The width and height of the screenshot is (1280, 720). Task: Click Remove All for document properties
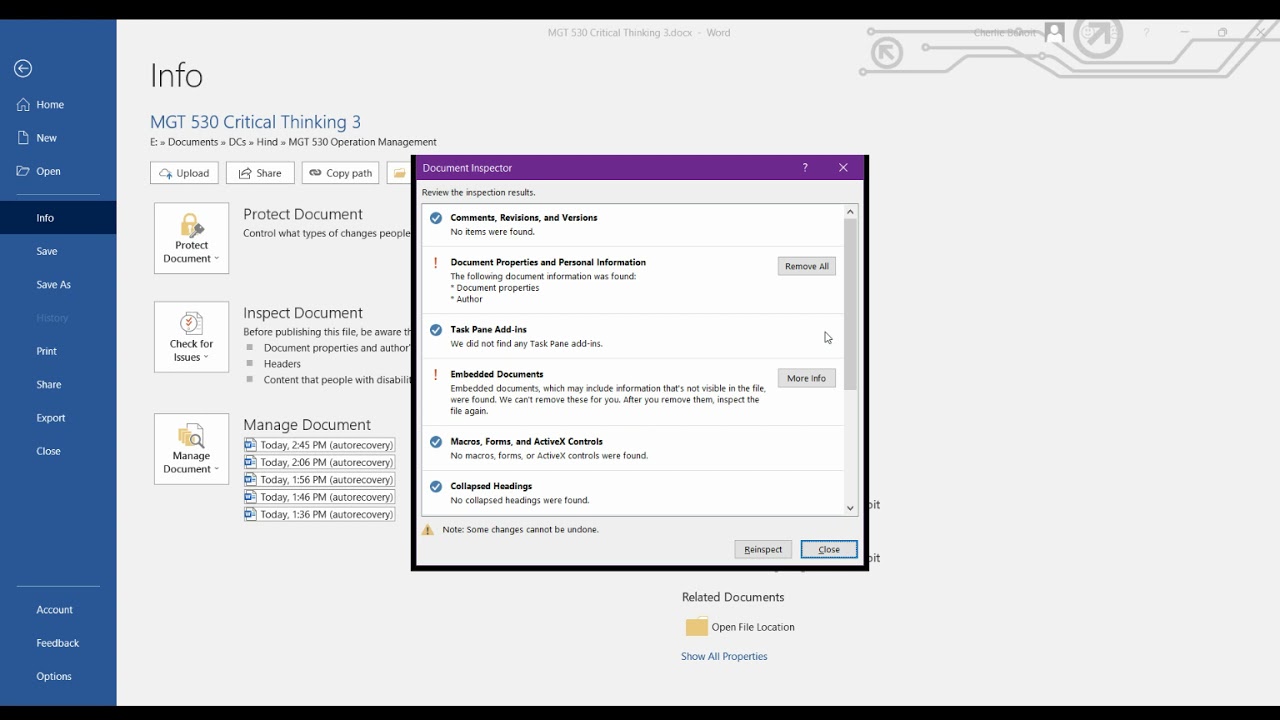pos(806,266)
